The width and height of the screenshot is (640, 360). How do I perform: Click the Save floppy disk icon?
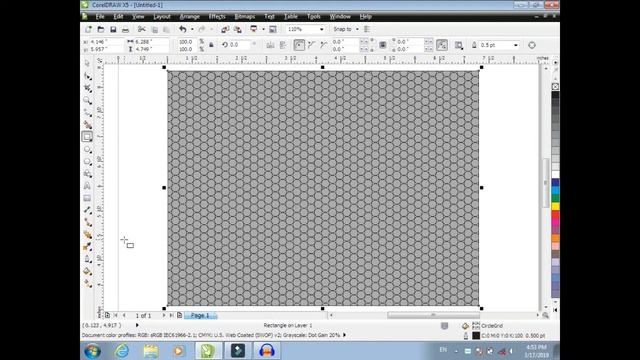113,29
